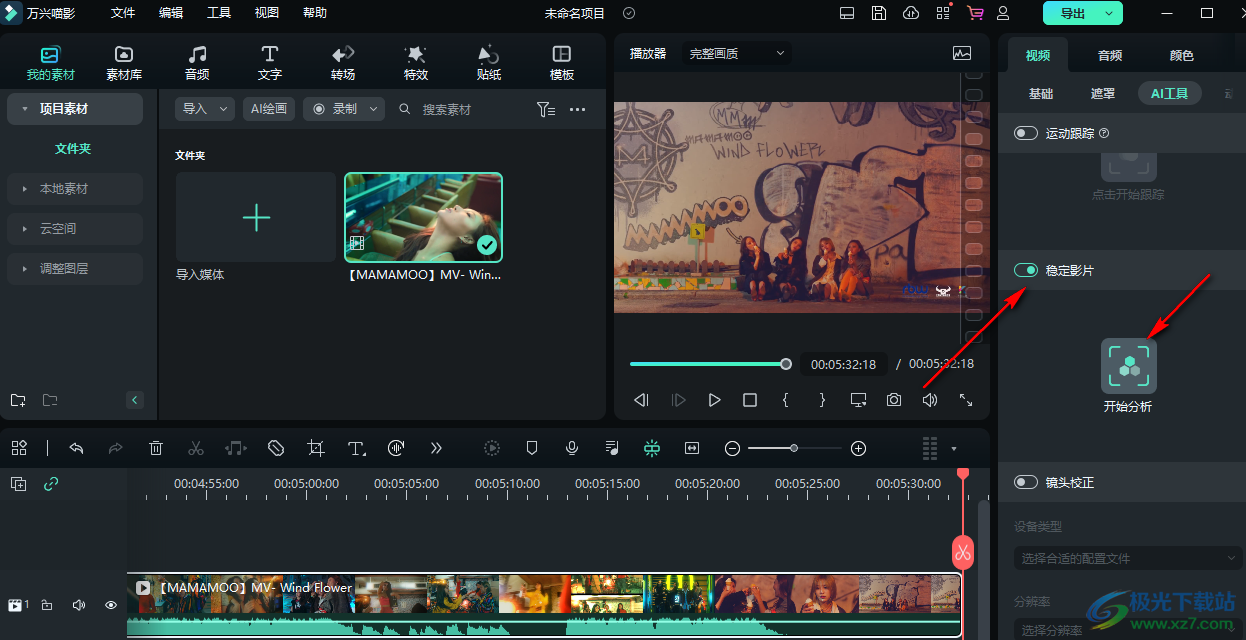Viewport: 1246px width, 640px height.
Task: Click the player progress bar
Action: (708, 364)
